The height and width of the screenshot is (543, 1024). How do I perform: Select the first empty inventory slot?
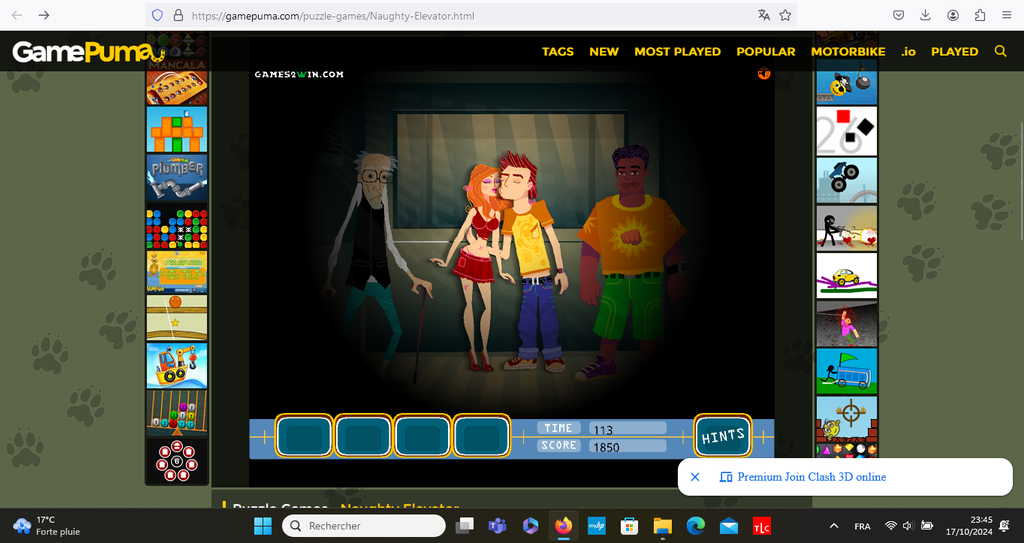click(x=304, y=436)
